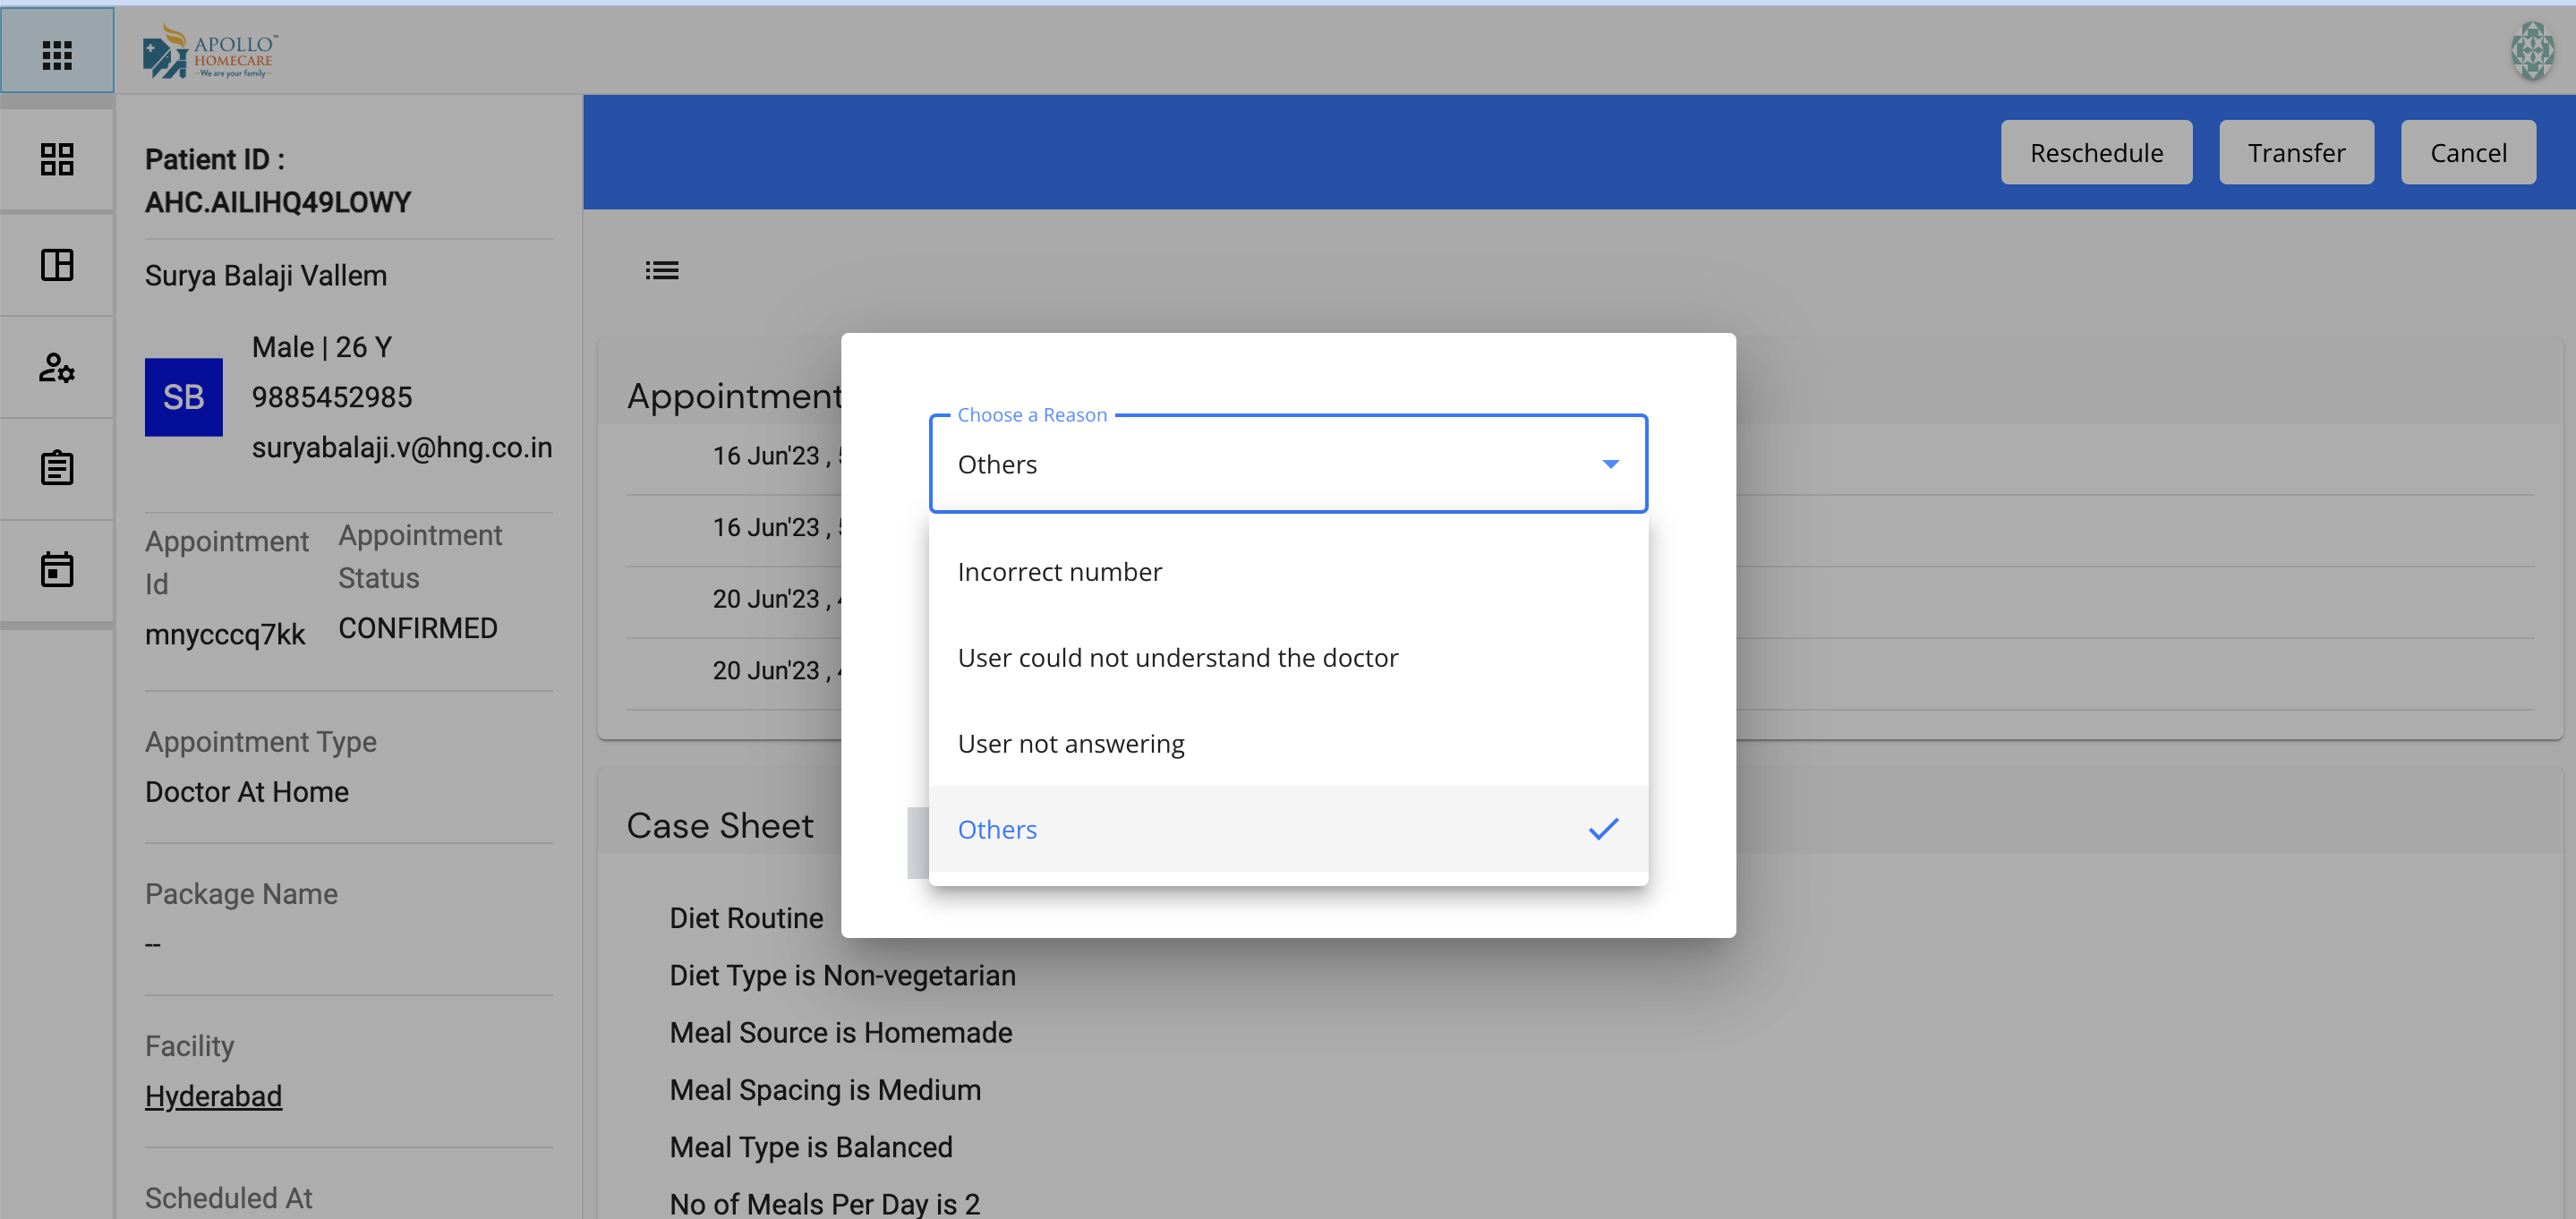The width and height of the screenshot is (2576, 1219).
Task: Open the apps grid menu icon
Action: coord(57,54)
